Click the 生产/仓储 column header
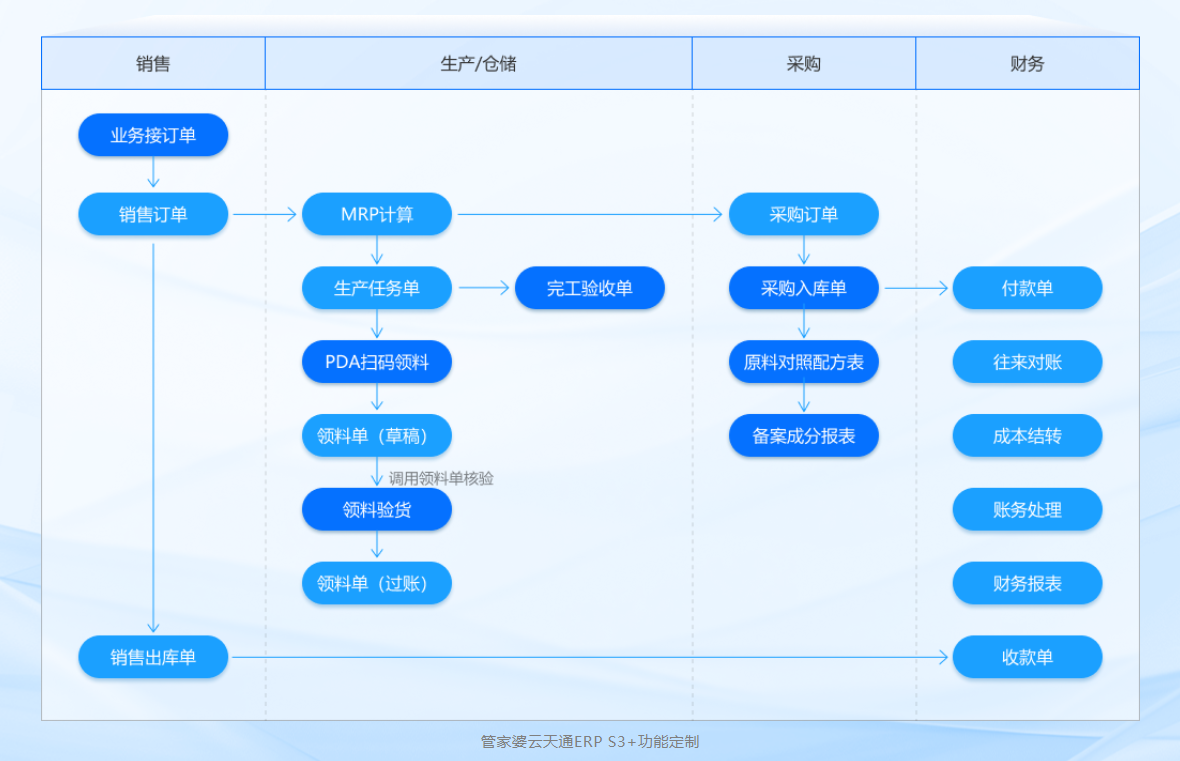 [478, 64]
